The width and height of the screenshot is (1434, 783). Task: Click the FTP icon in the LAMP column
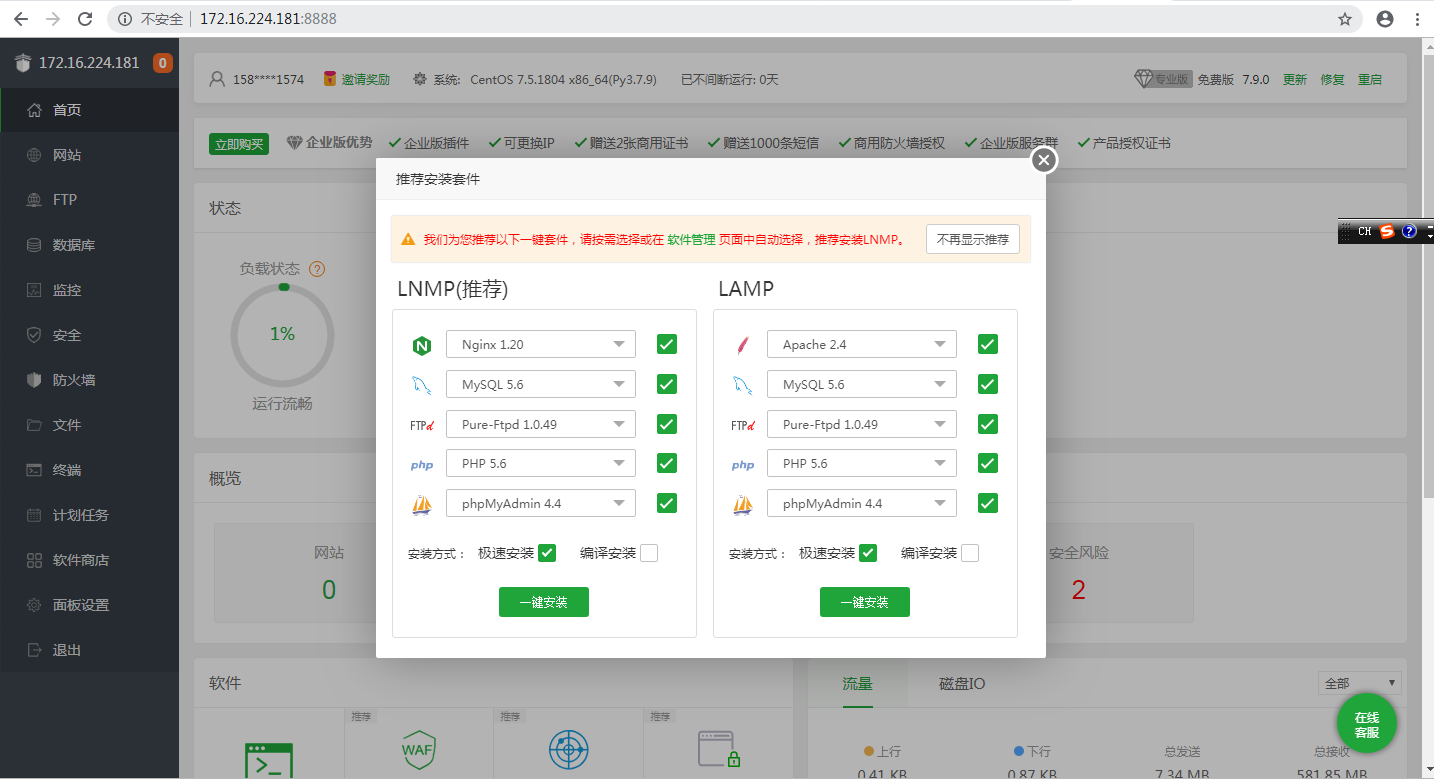coord(742,425)
